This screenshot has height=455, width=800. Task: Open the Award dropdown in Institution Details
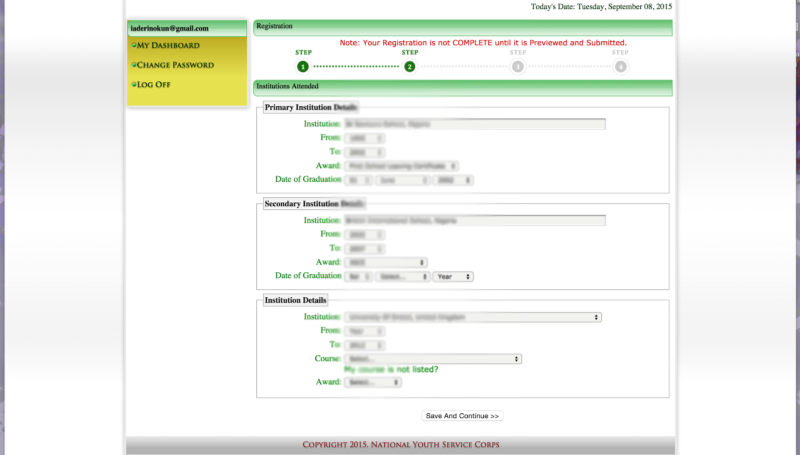click(372, 382)
